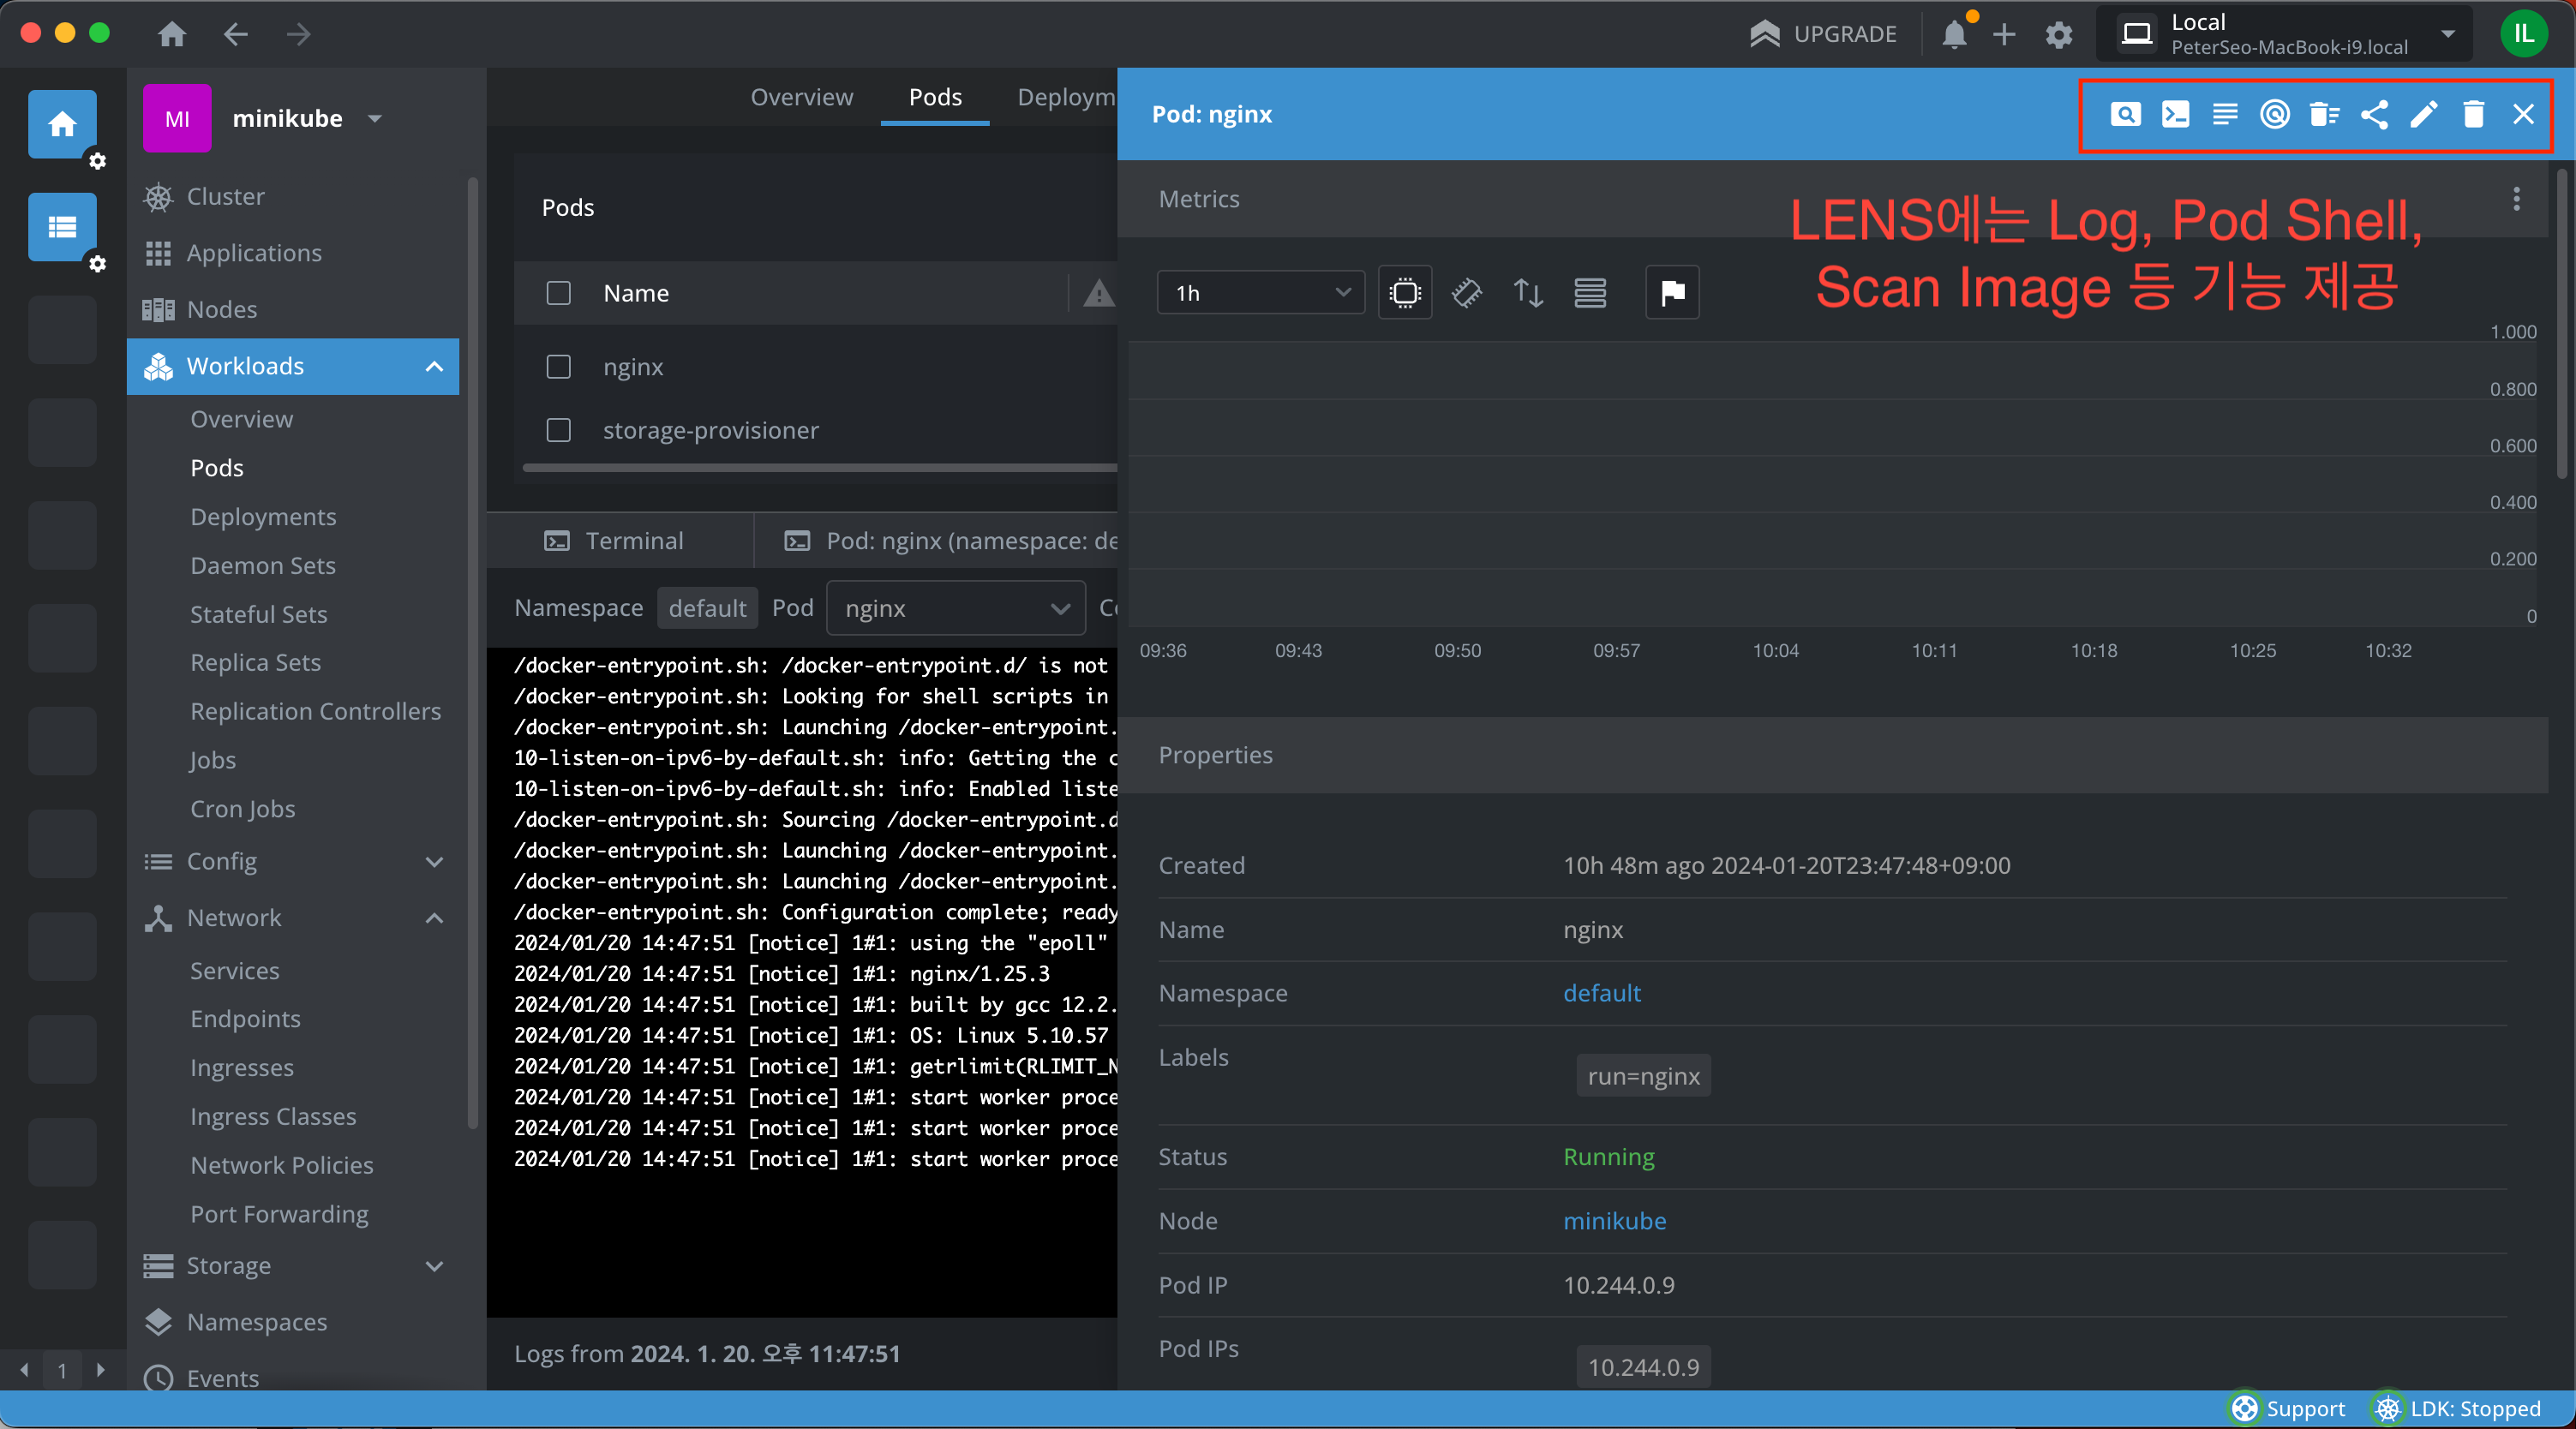Image resolution: width=2576 pixels, height=1429 pixels.
Task: Select the CPU chip metrics icon
Action: coord(1405,293)
